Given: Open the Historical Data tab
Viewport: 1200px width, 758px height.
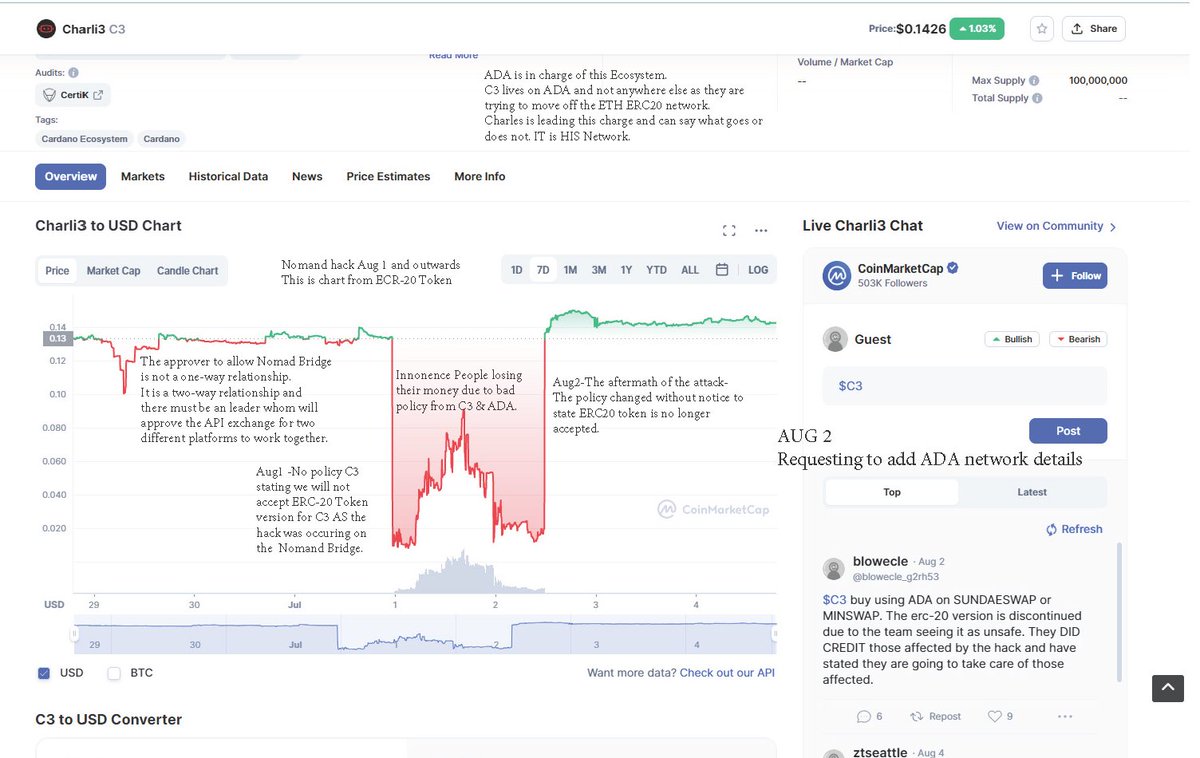Looking at the screenshot, I should point(228,176).
